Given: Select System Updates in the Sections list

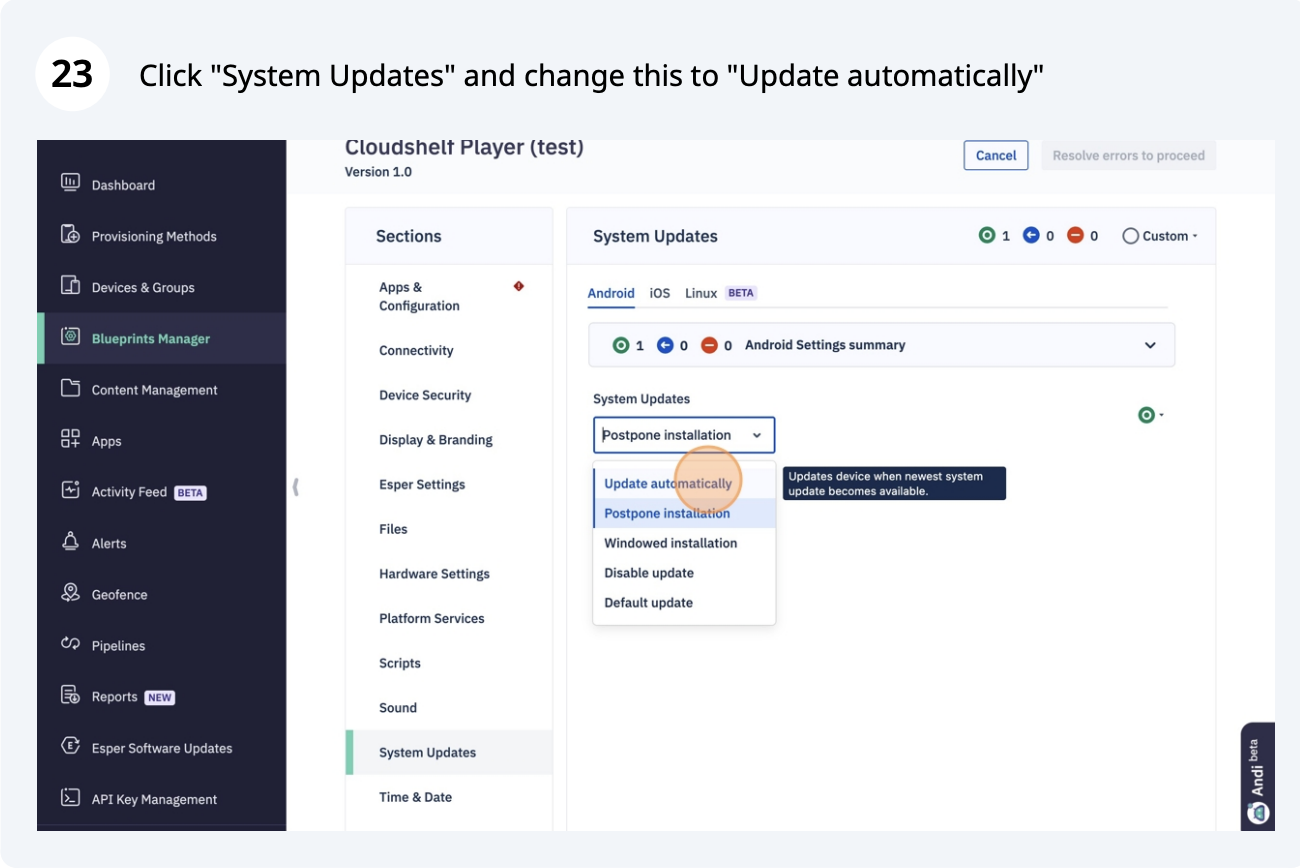Looking at the screenshot, I should (x=449, y=753).
